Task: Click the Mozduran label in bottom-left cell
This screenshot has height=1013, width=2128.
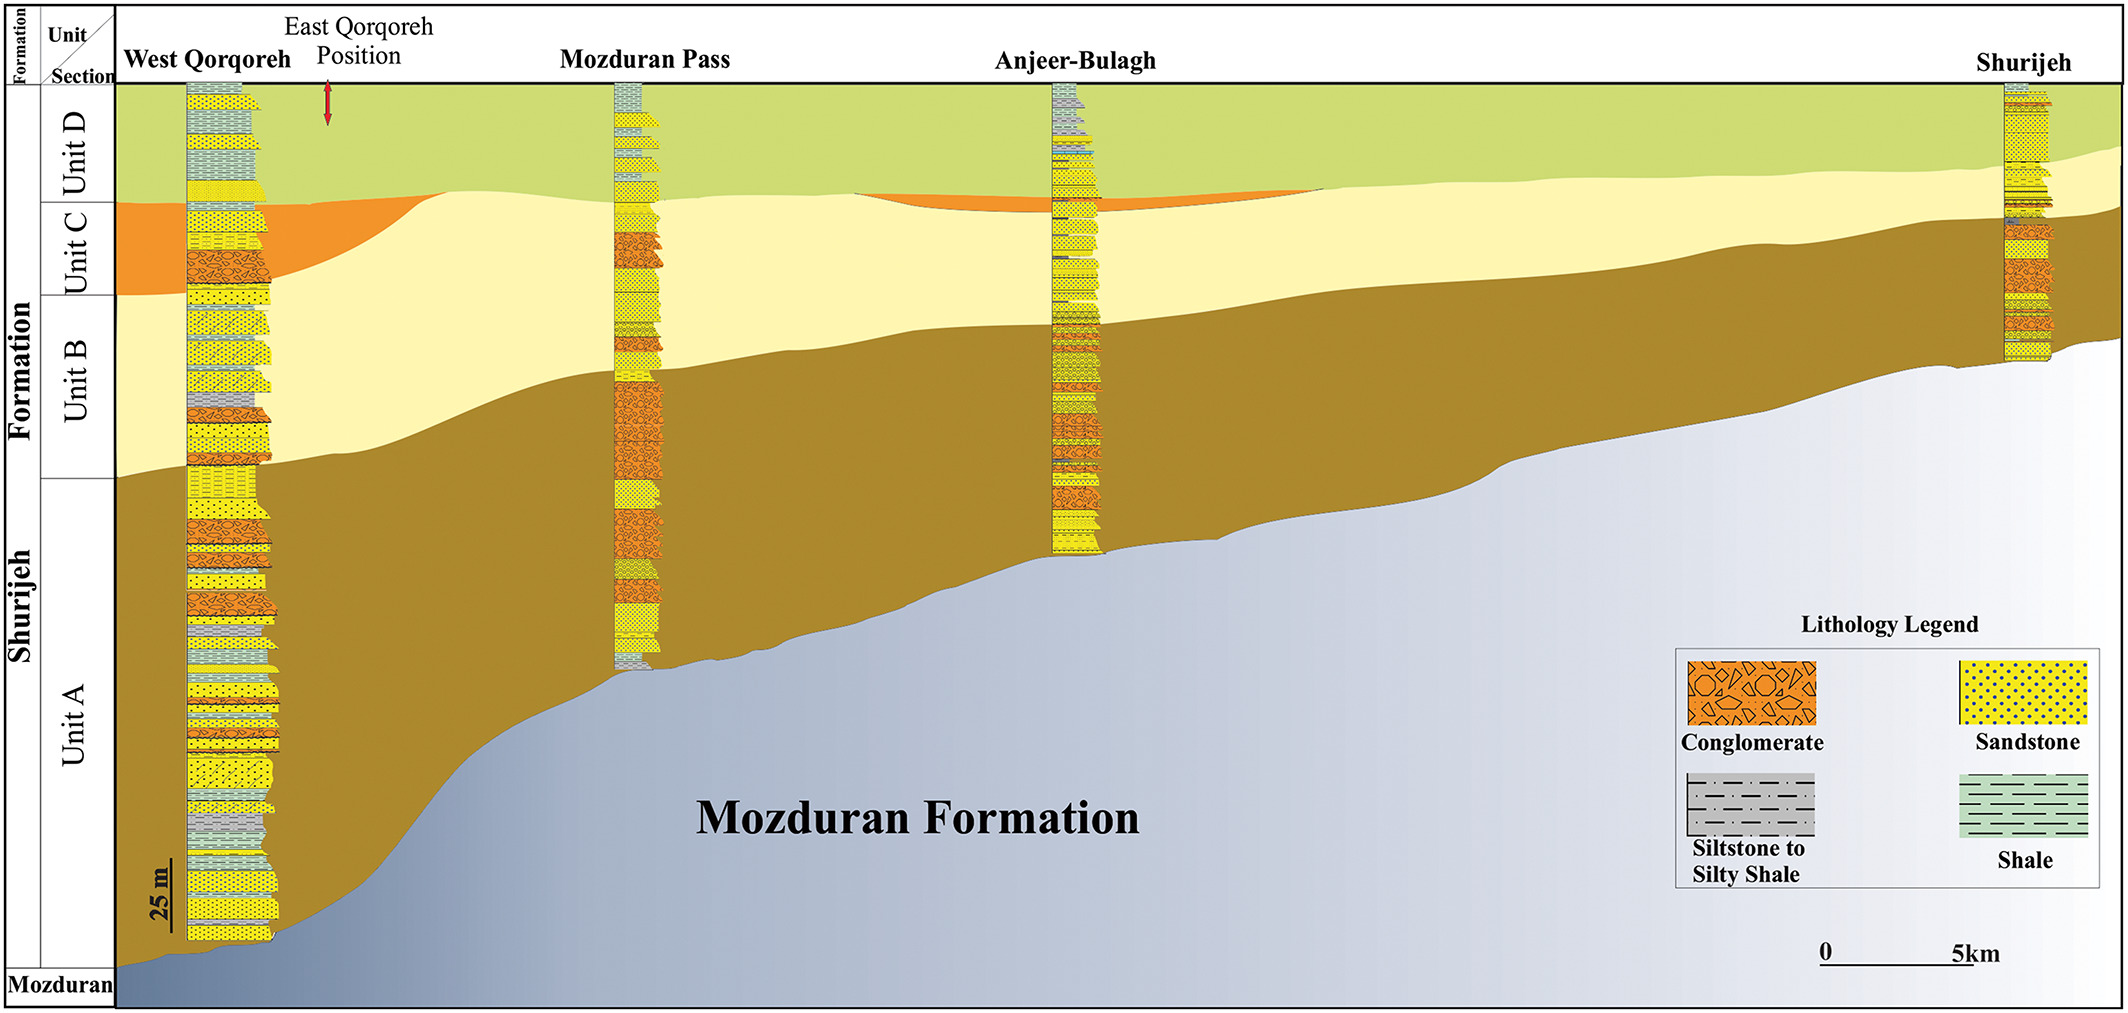Action: (60, 985)
